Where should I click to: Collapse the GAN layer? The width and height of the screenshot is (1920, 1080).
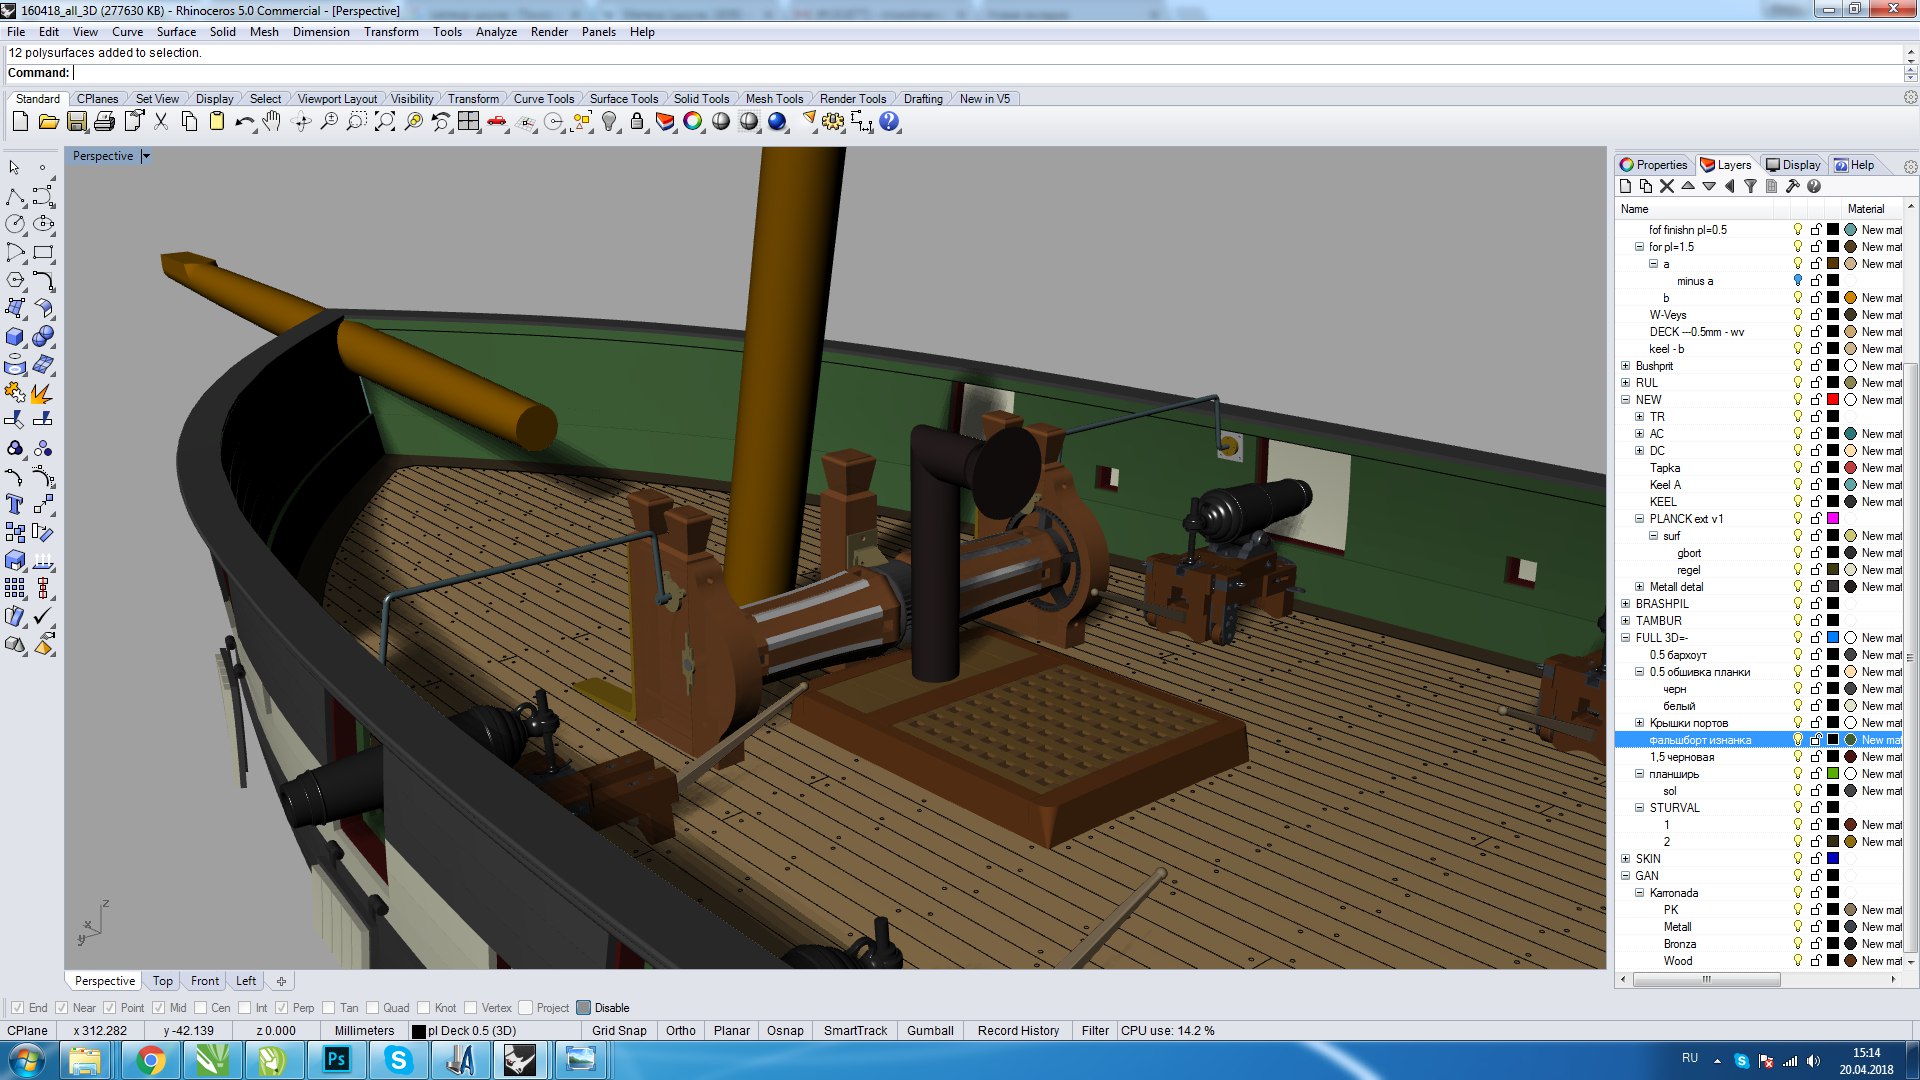(1626, 876)
